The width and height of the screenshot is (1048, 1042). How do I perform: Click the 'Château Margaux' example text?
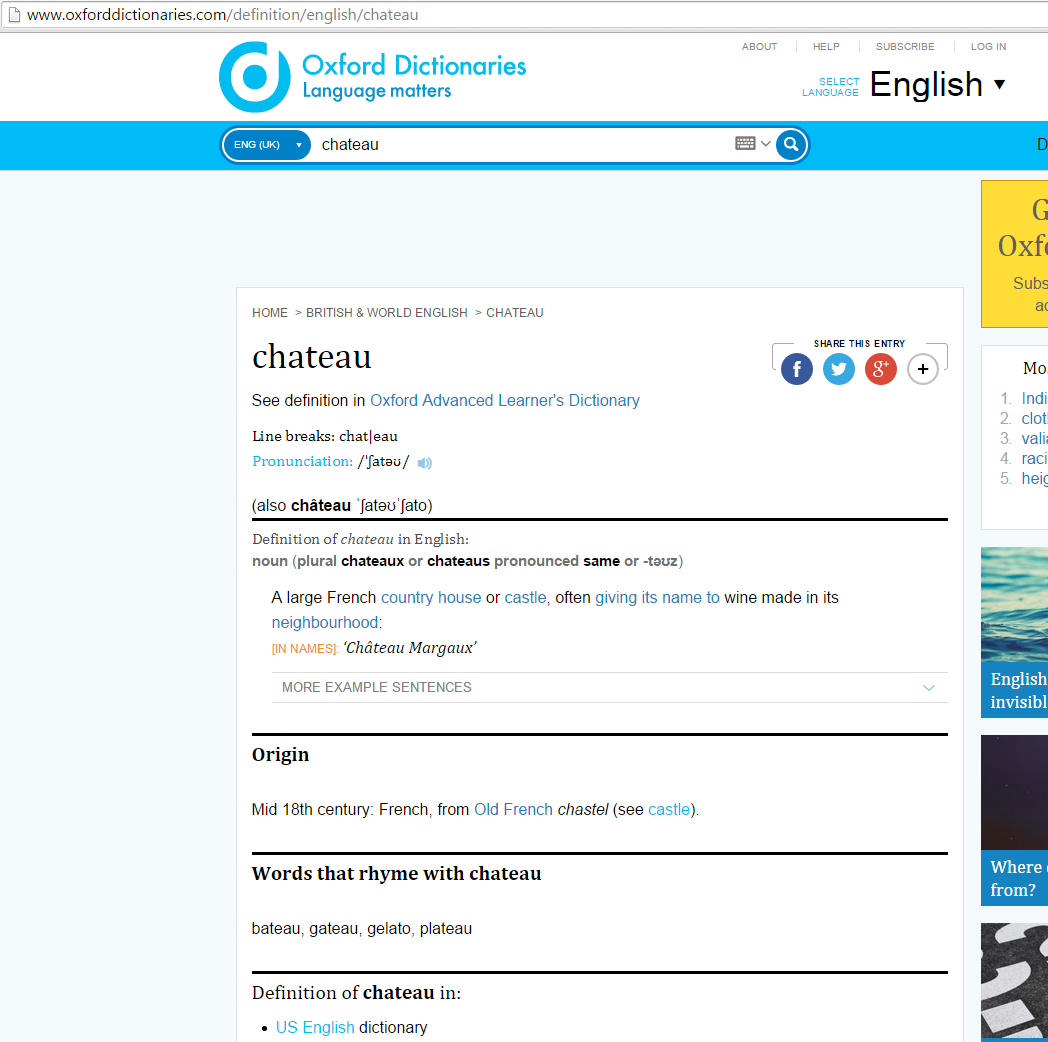coord(410,648)
